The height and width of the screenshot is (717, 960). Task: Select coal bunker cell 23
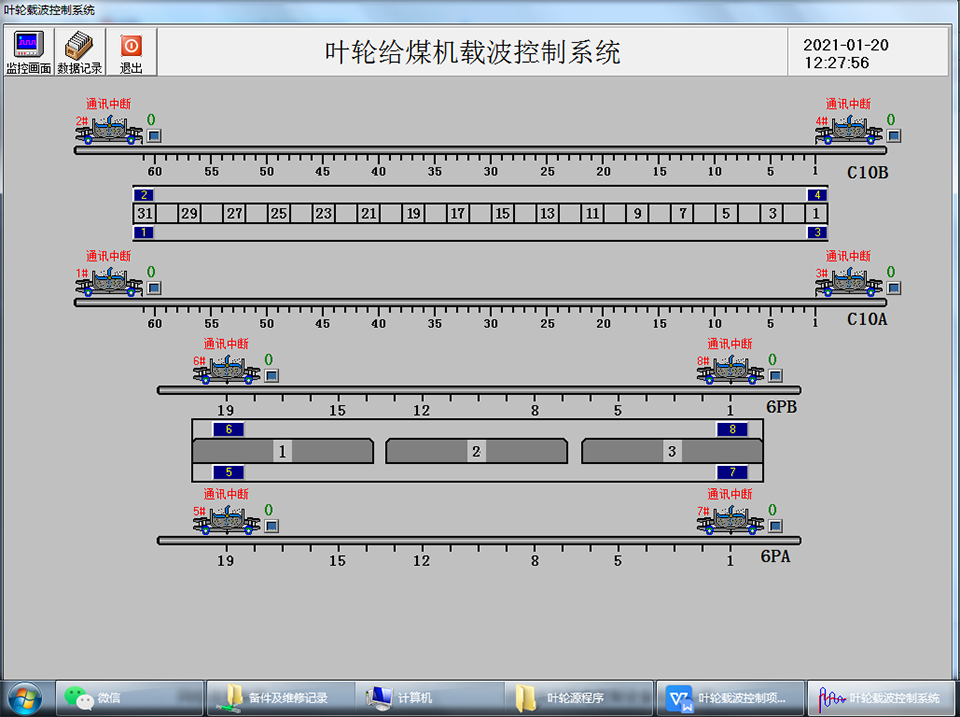pyautogui.click(x=323, y=213)
